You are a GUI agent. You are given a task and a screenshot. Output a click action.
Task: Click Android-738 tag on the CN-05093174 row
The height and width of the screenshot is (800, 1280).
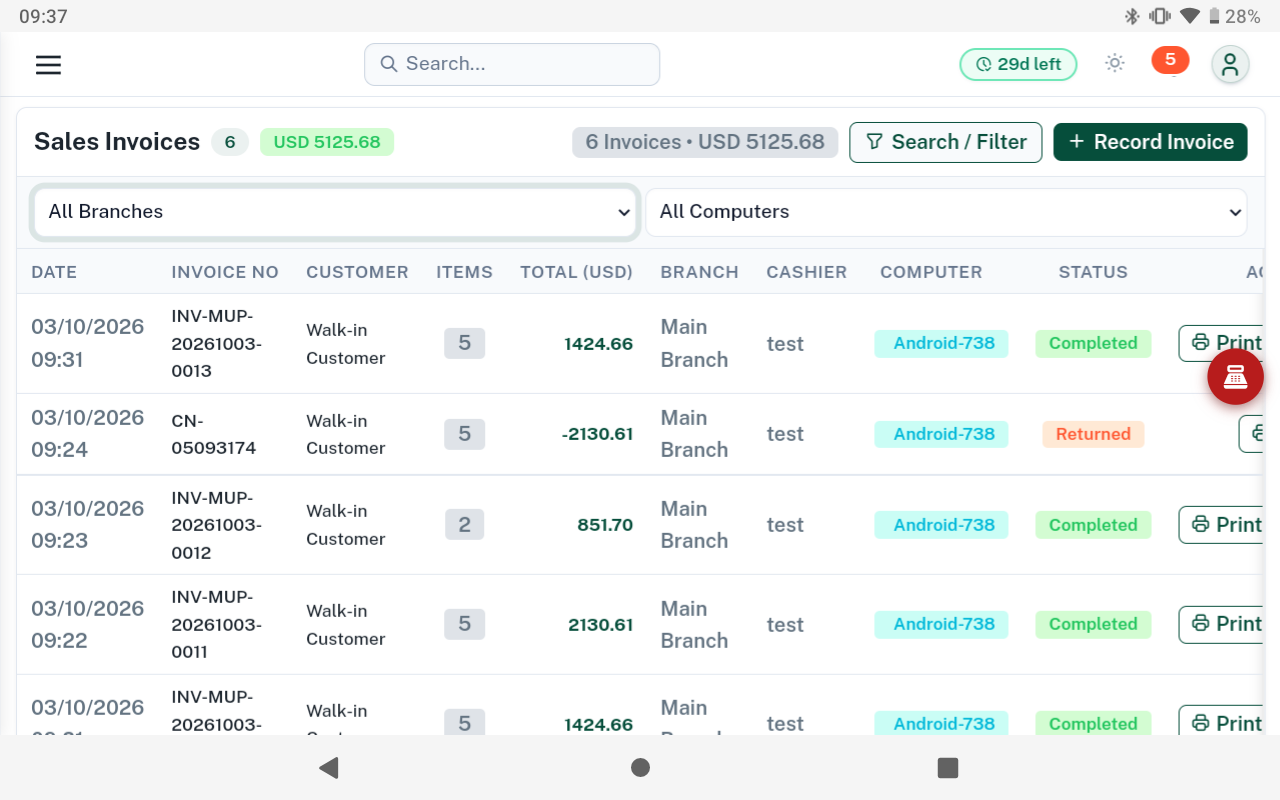(x=941, y=434)
